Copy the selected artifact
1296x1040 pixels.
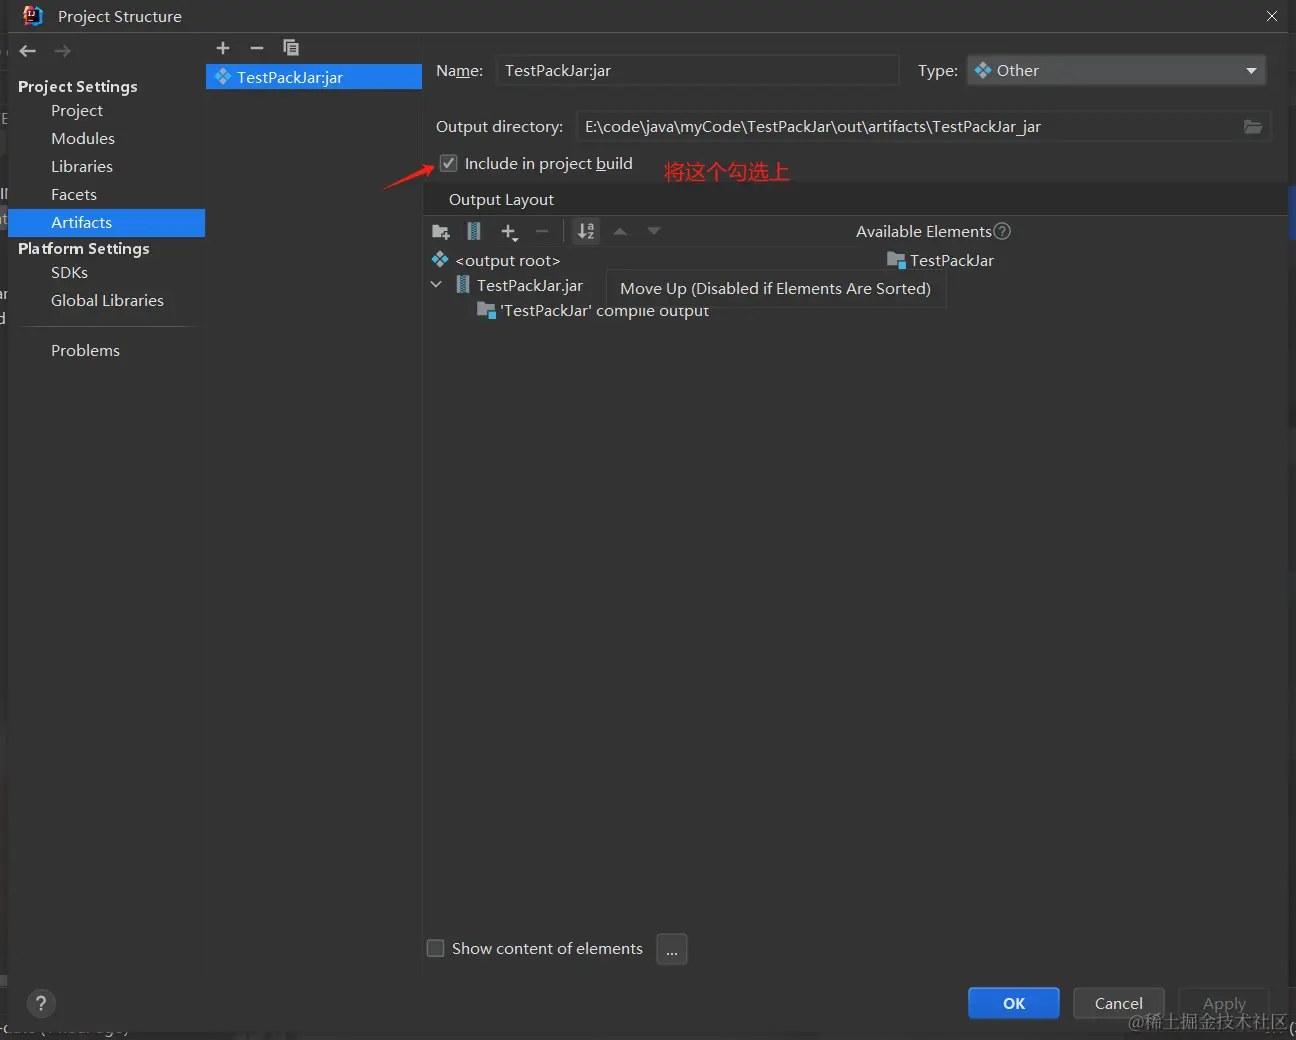[291, 48]
